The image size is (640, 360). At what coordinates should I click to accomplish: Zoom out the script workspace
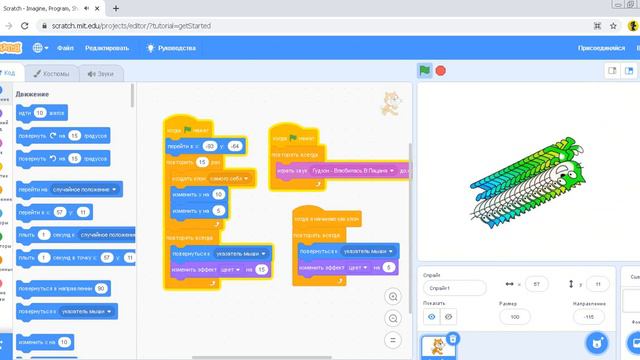pos(393,318)
